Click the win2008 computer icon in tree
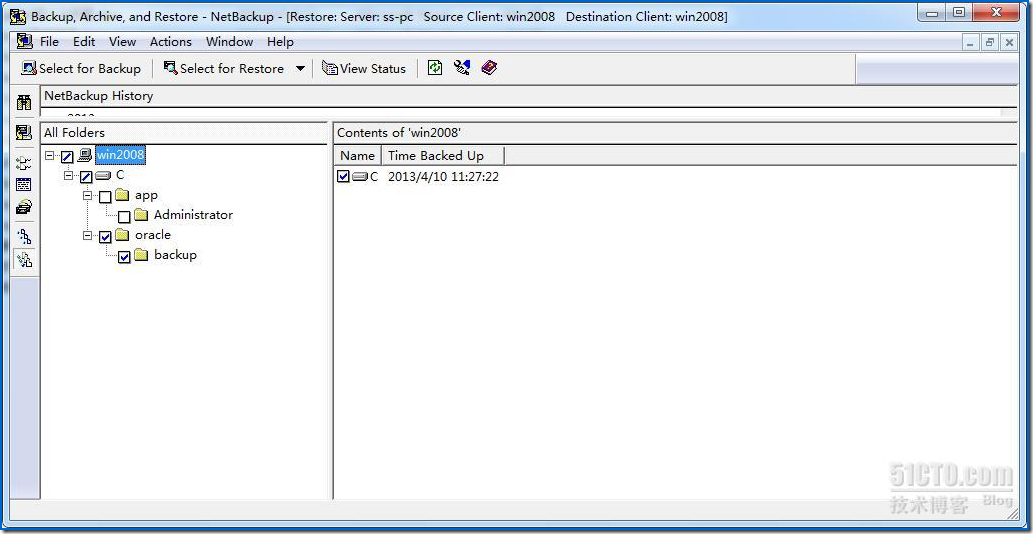This screenshot has width=1033, height=534. pyautogui.click(x=84, y=155)
